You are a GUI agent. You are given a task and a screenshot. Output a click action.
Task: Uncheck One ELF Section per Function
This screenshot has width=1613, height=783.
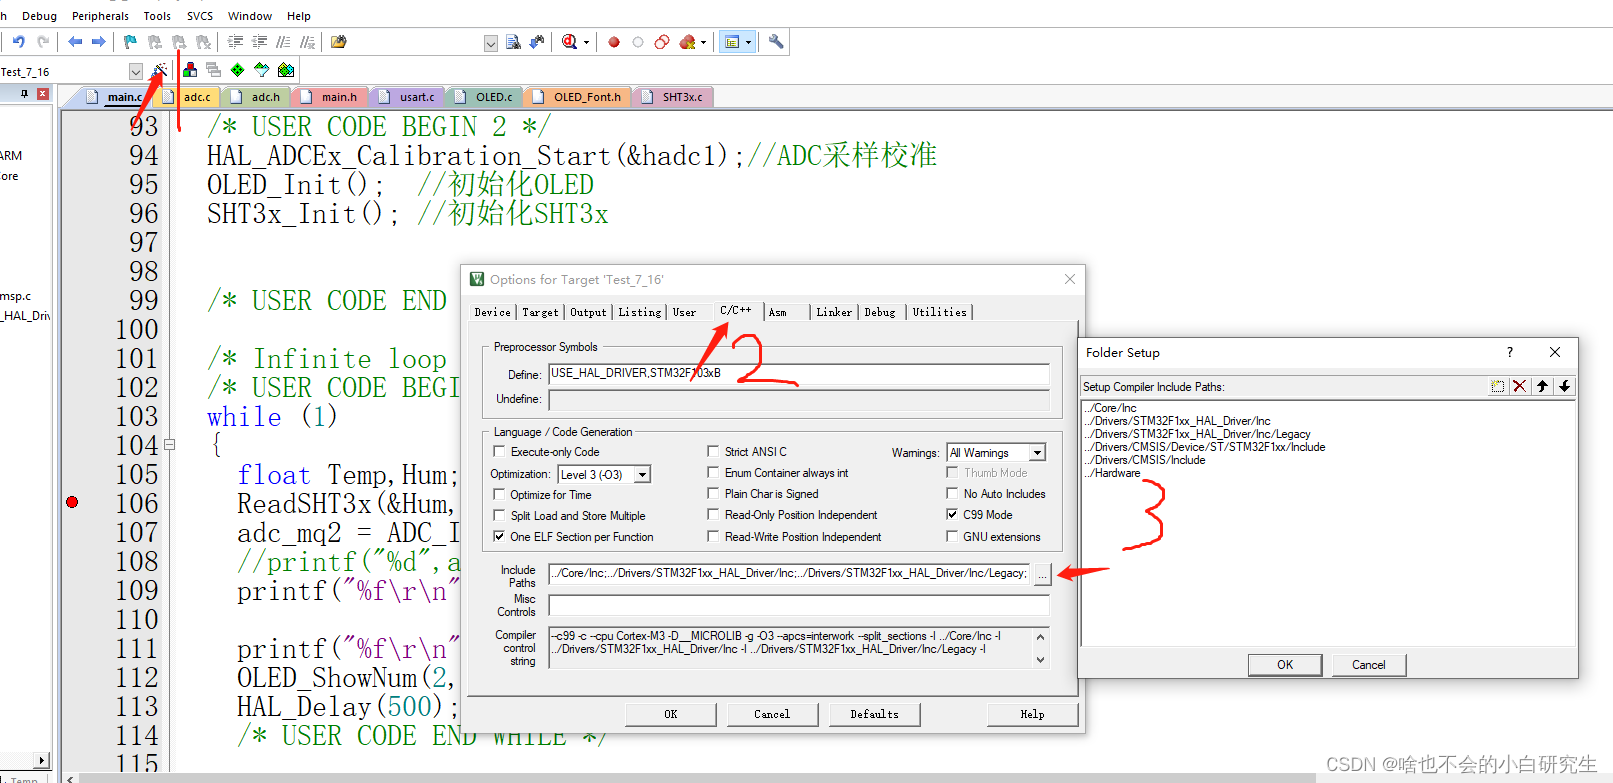[x=499, y=537]
